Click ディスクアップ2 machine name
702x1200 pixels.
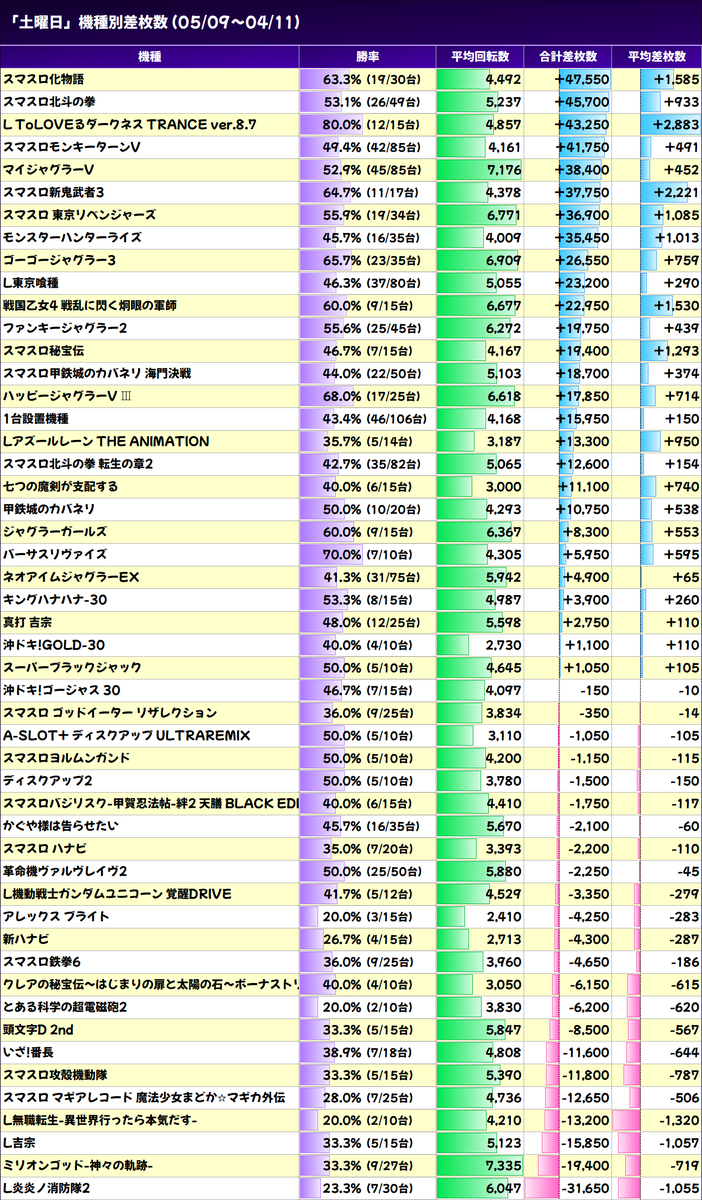tap(48, 781)
